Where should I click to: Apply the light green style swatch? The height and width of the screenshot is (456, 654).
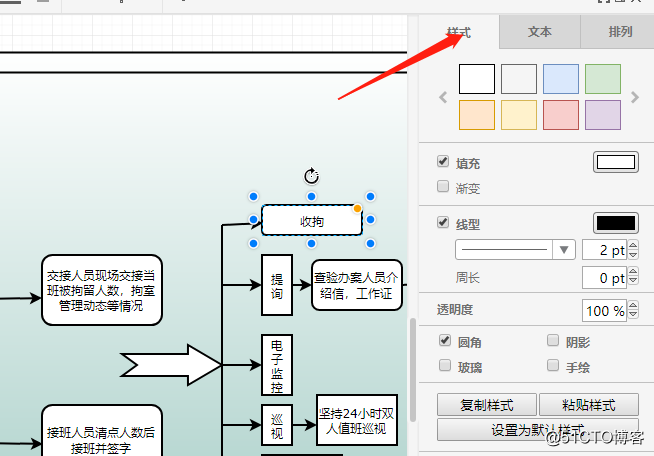[x=603, y=79]
